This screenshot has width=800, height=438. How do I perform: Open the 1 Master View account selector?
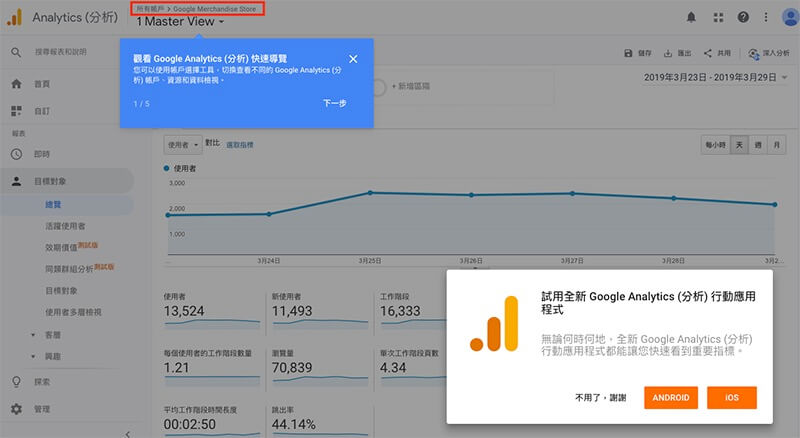click(x=180, y=22)
